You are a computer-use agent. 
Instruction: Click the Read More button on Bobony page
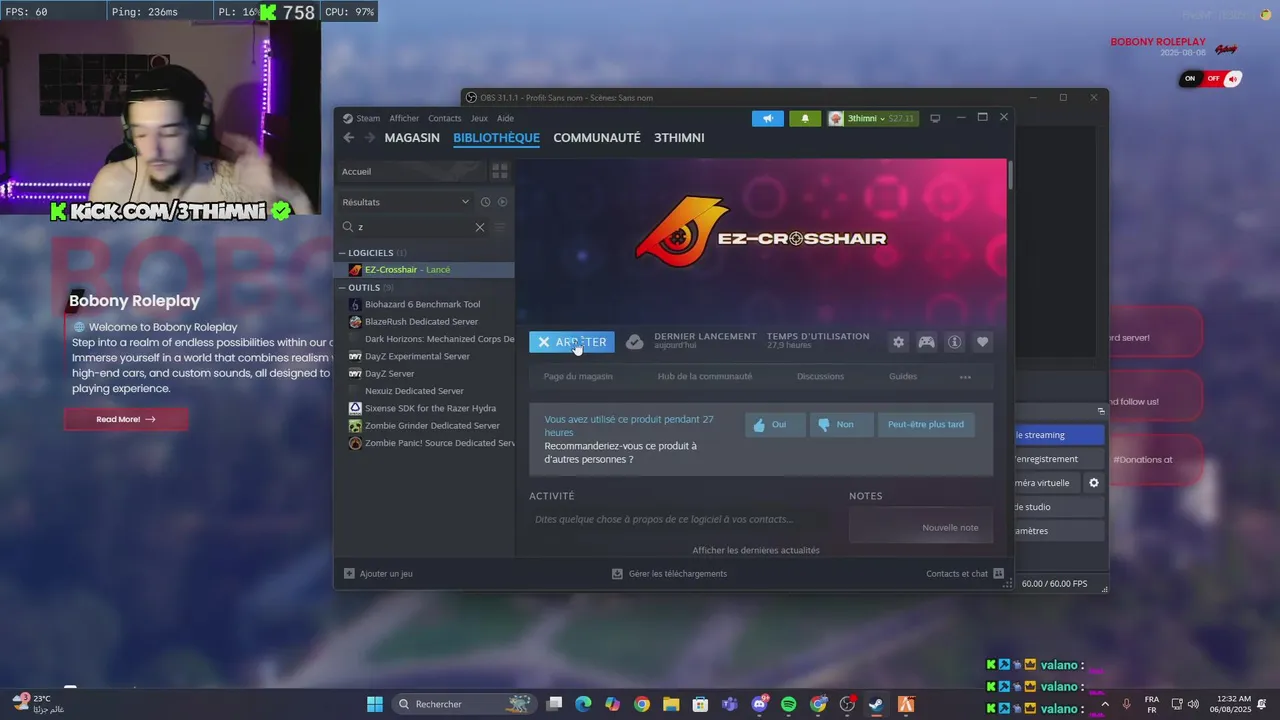[126, 419]
